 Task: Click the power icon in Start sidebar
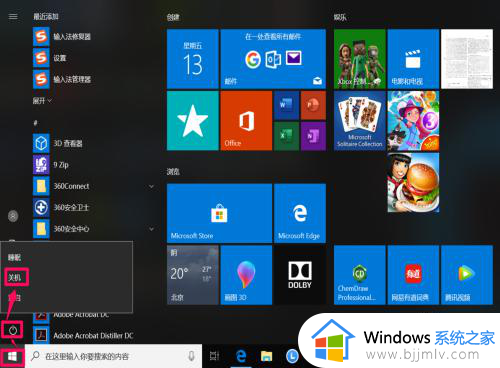coord(13,330)
